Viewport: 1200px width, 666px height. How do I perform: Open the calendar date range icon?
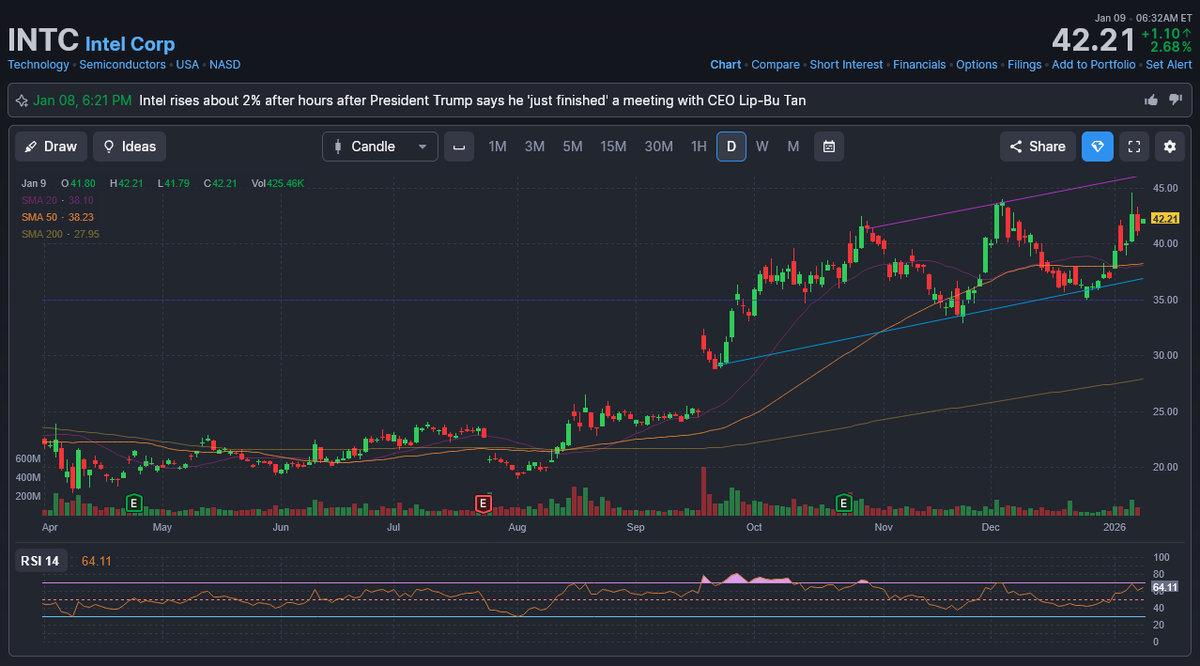[829, 146]
